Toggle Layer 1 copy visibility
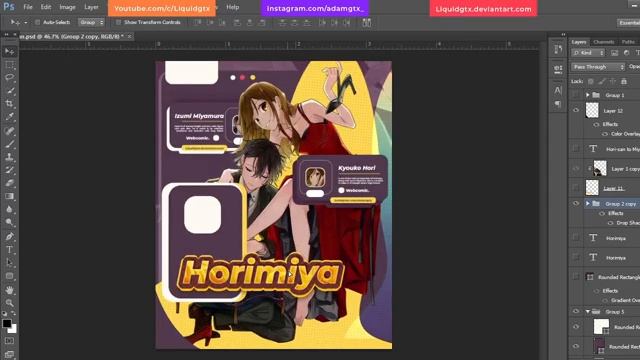 pos(576,168)
